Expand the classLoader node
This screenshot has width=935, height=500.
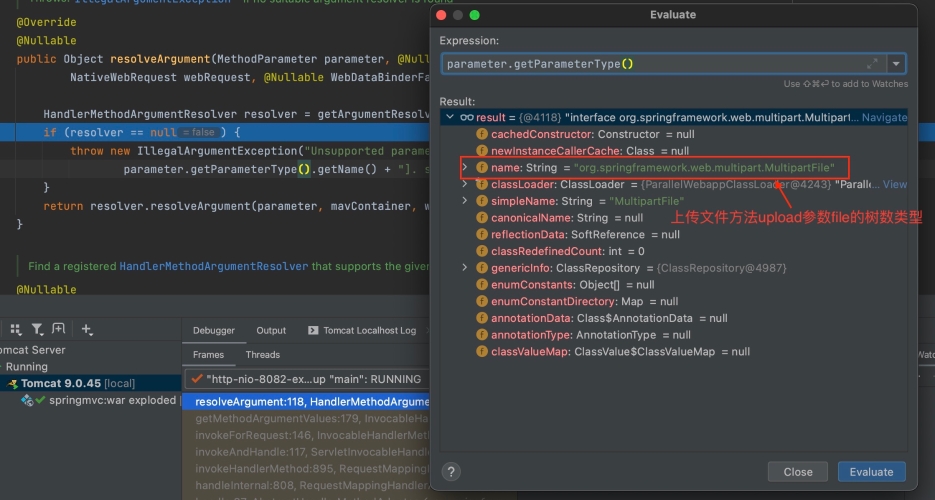[464, 185]
